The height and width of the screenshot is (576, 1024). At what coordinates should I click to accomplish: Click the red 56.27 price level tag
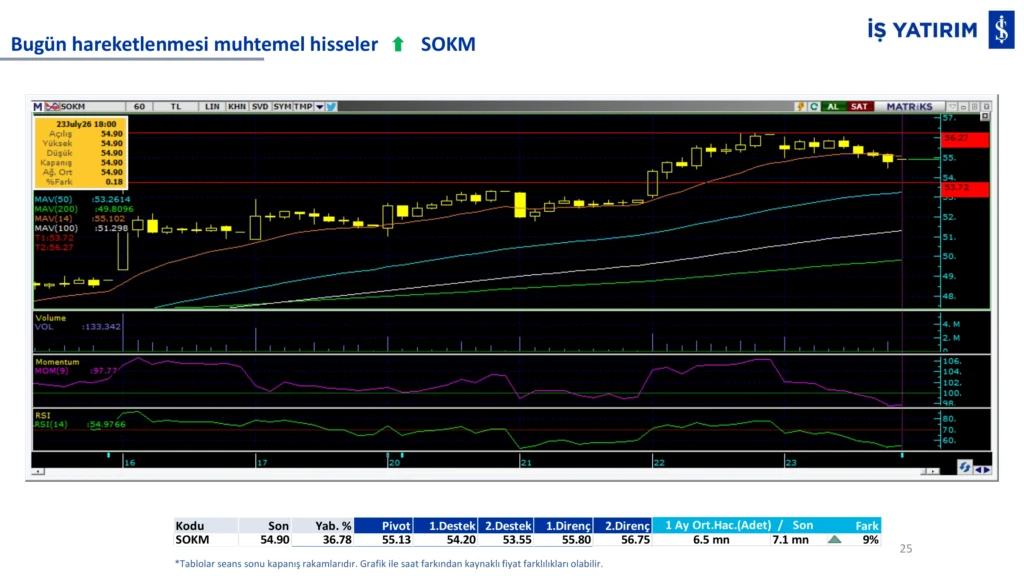click(x=965, y=138)
